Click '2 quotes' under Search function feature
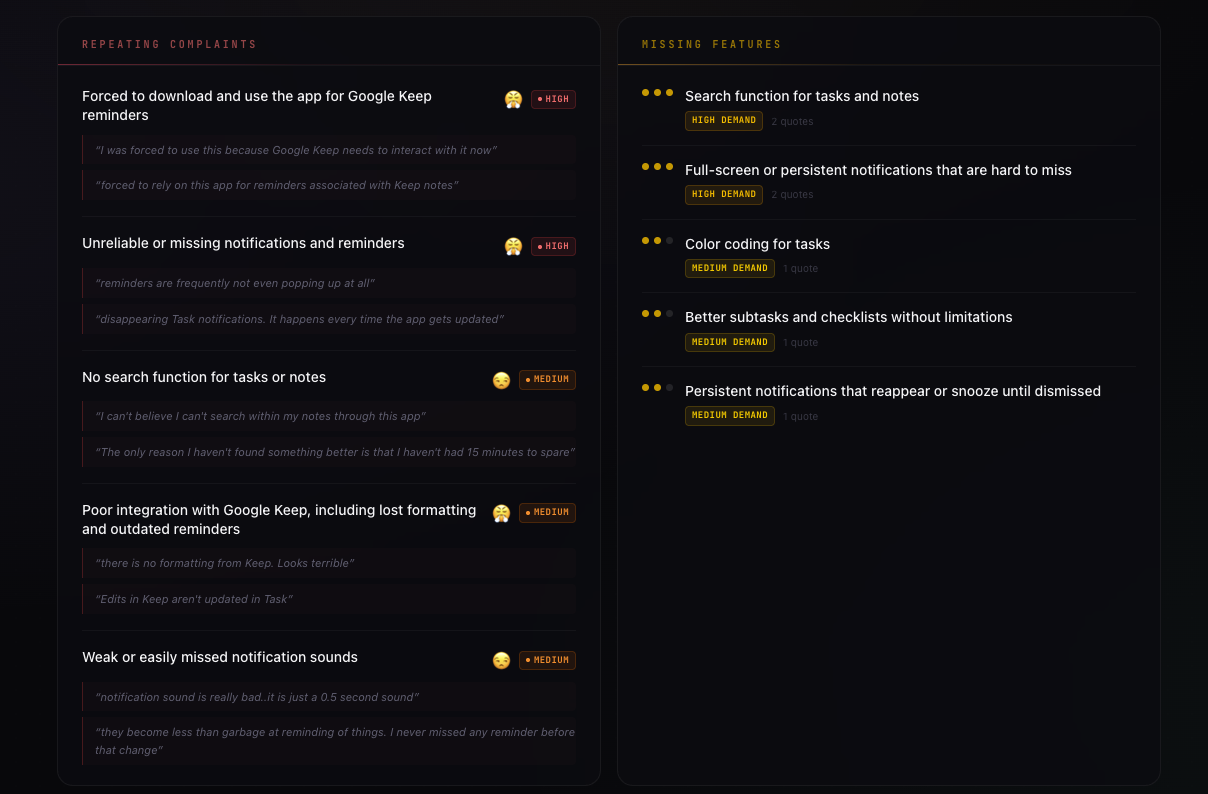This screenshot has width=1208, height=794. 792,122
